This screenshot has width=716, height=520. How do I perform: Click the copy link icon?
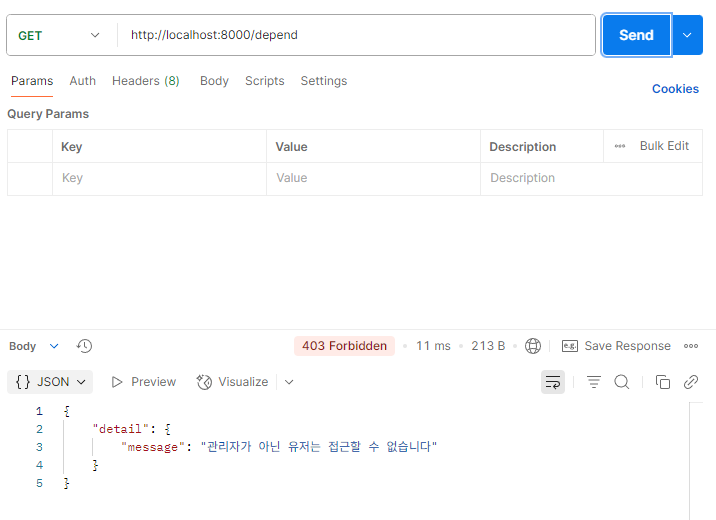click(x=691, y=382)
